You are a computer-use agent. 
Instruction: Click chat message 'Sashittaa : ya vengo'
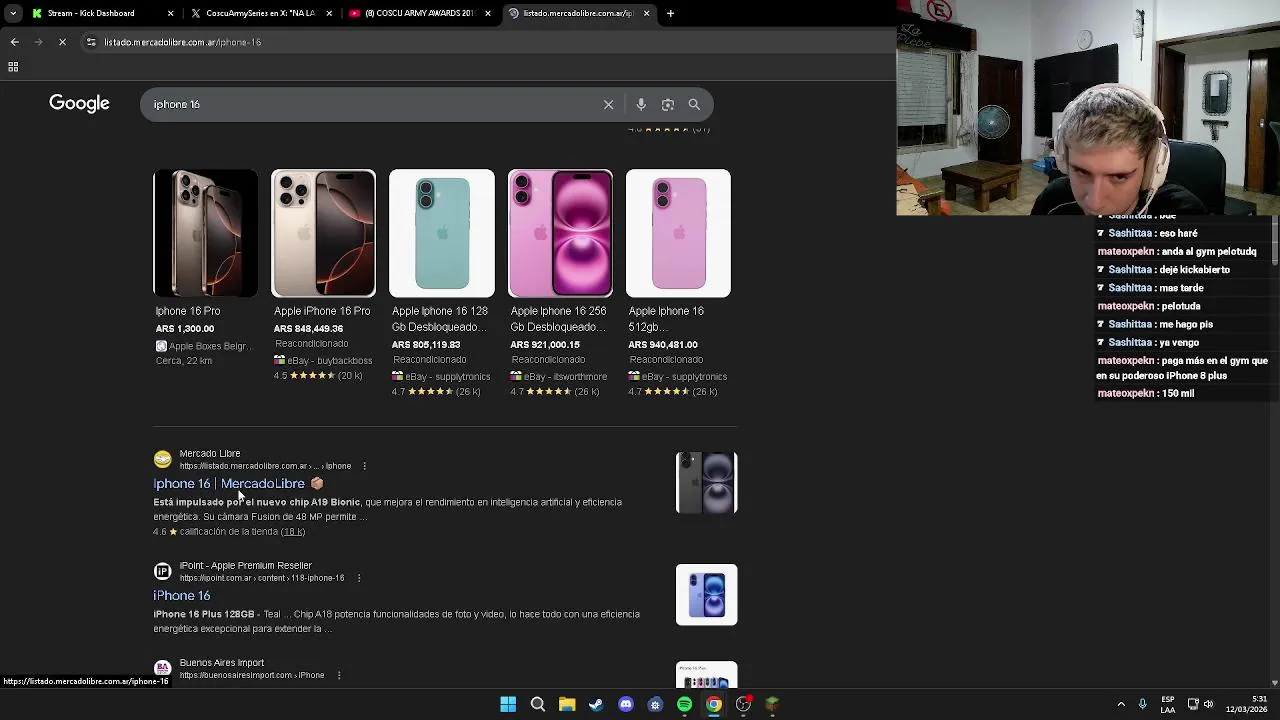click(1149, 342)
